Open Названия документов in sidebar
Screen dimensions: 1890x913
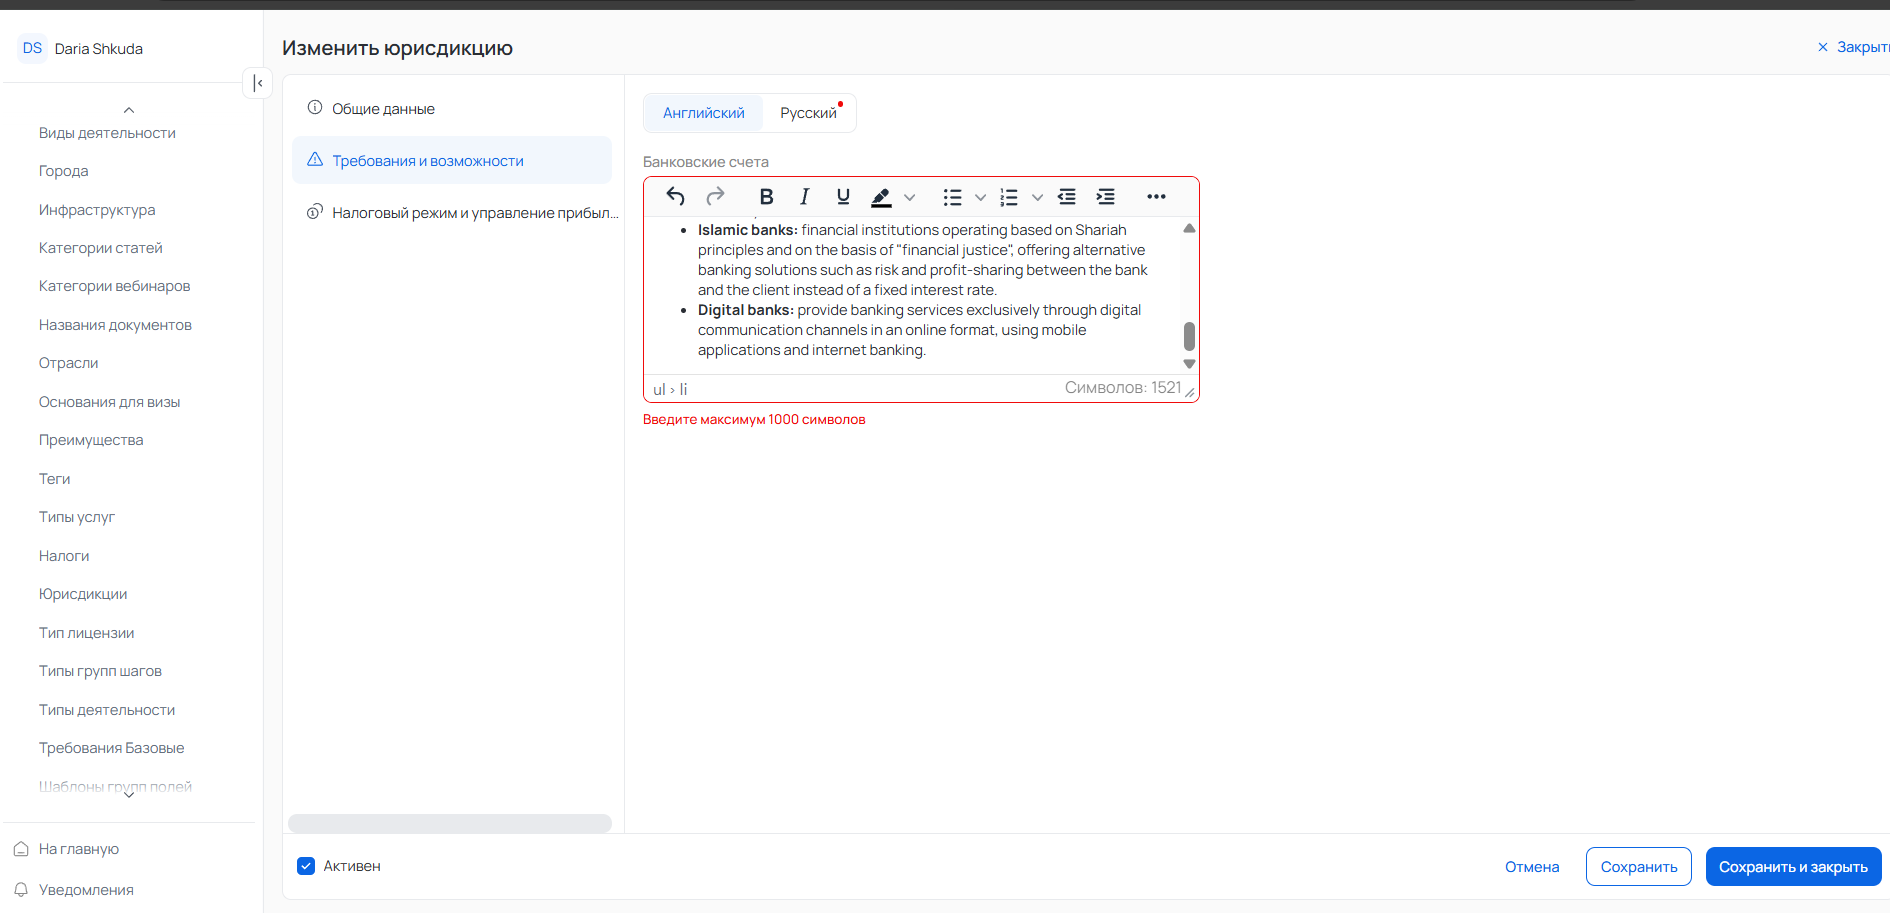point(115,325)
